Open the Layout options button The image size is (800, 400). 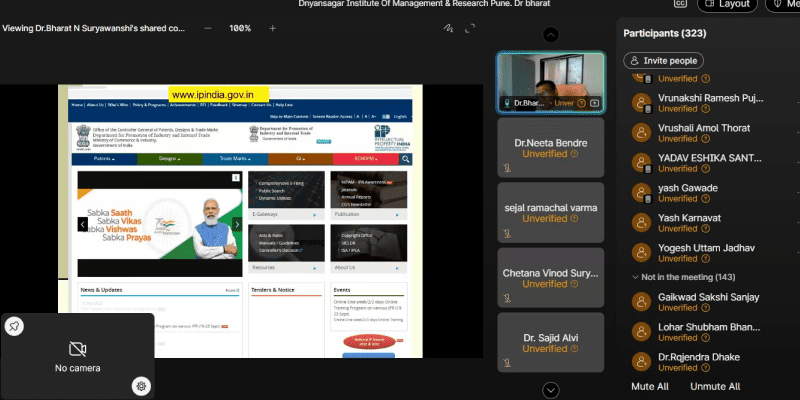(x=727, y=4)
